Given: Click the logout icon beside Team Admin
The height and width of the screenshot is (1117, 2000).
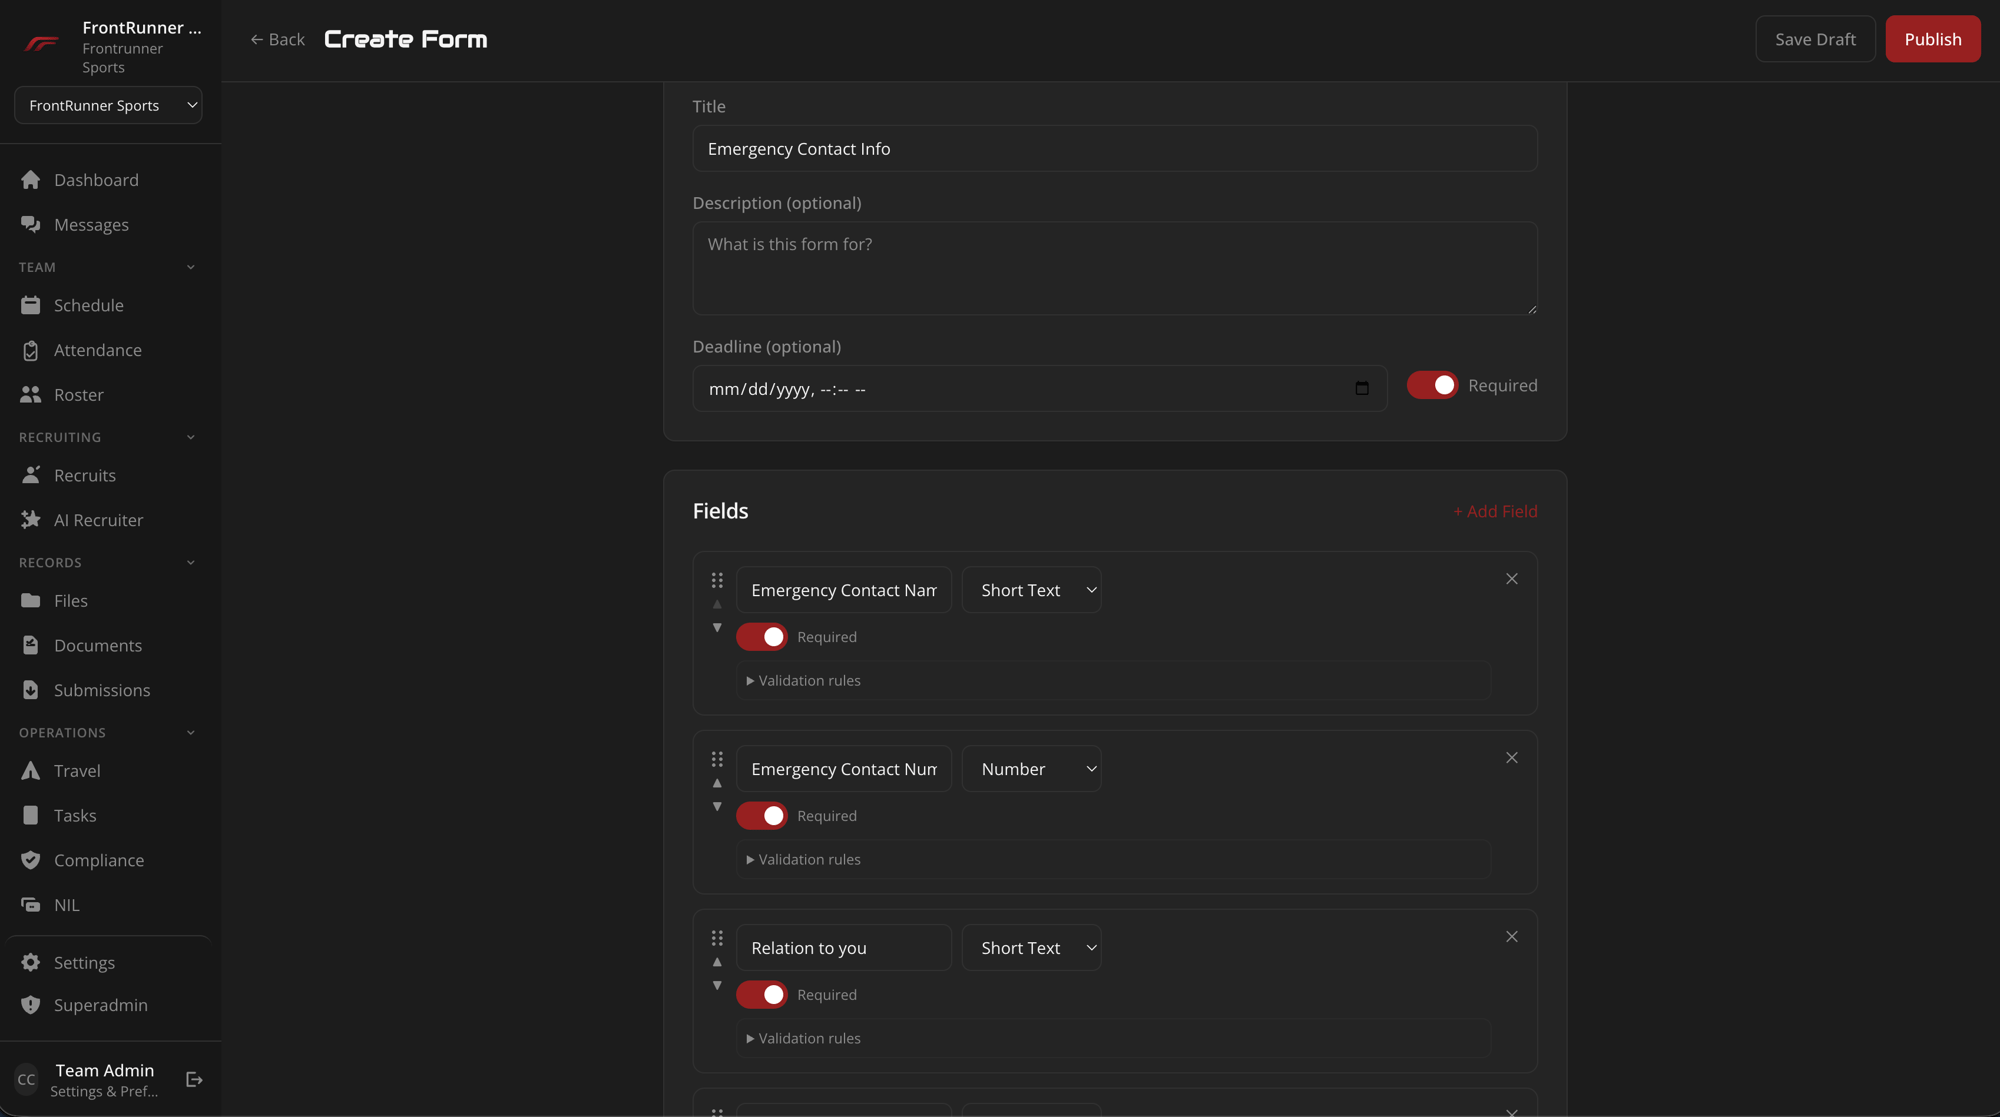Looking at the screenshot, I should [194, 1079].
